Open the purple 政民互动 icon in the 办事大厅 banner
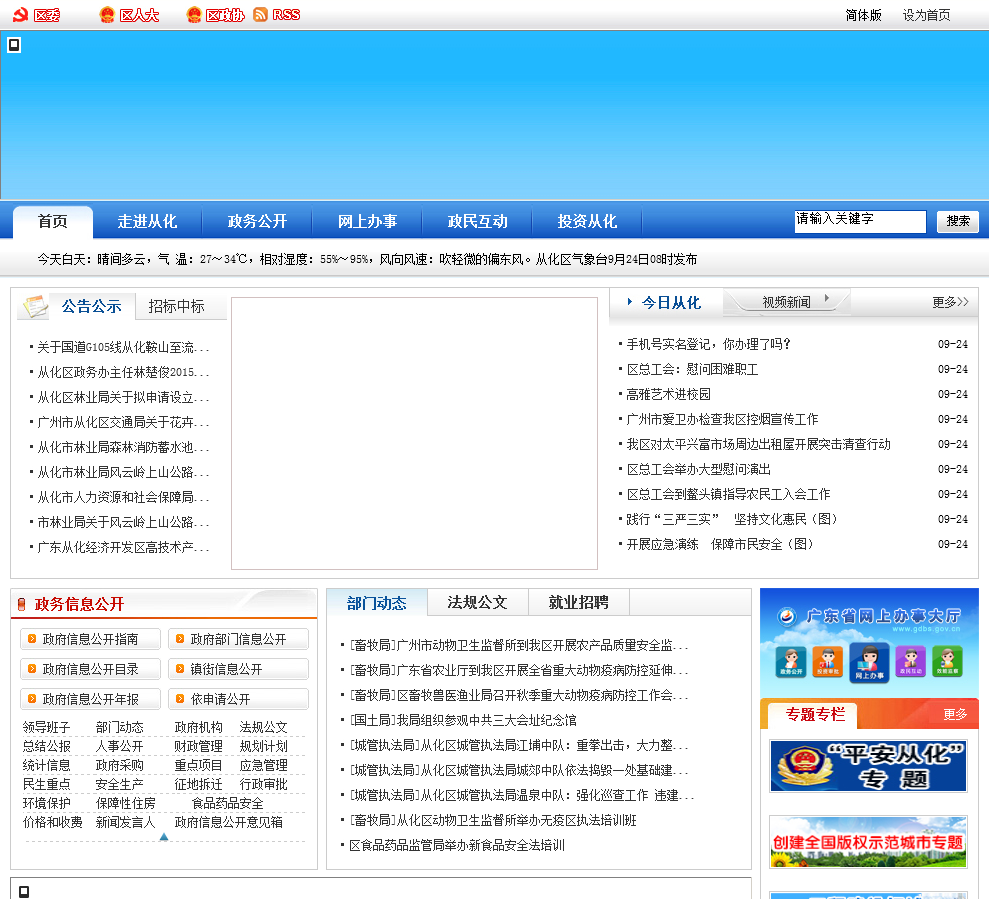The height and width of the screenshot is (899, 989). [911, 661]
